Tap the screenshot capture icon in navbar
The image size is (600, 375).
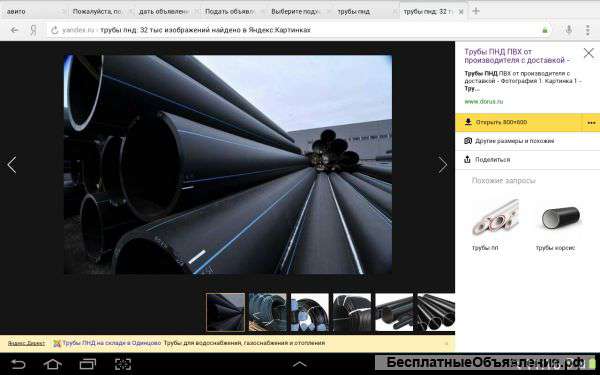tap(123, 364)
